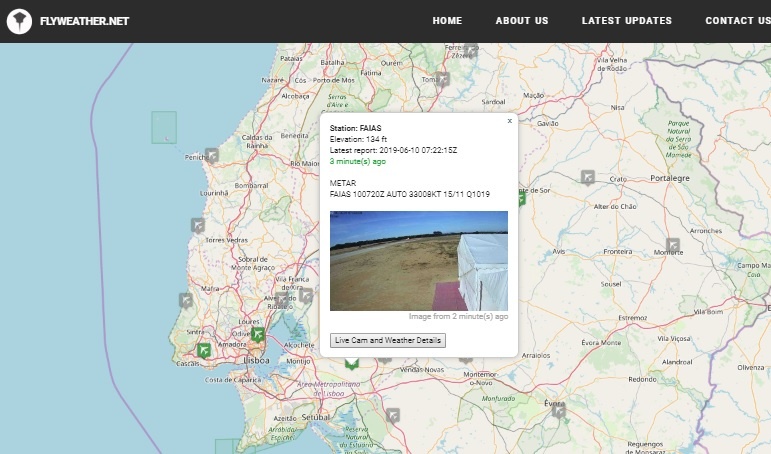Select gray airfield marker right of Vila Franca
Viewport: 771px width, 454px height.
306,295
